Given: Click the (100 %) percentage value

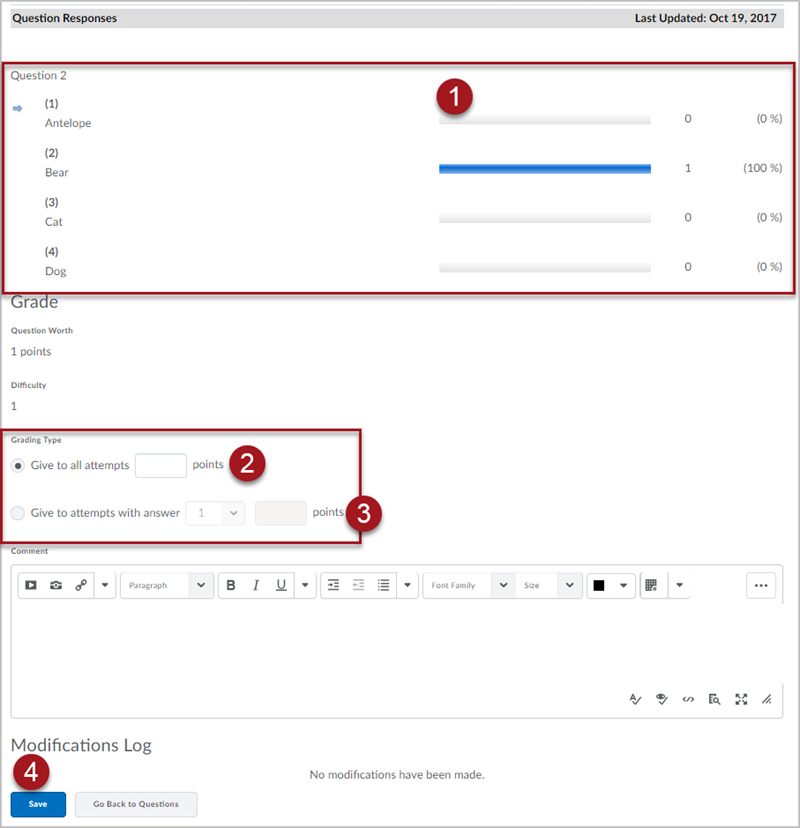Looking at the screenshot, I should [763, 168].
